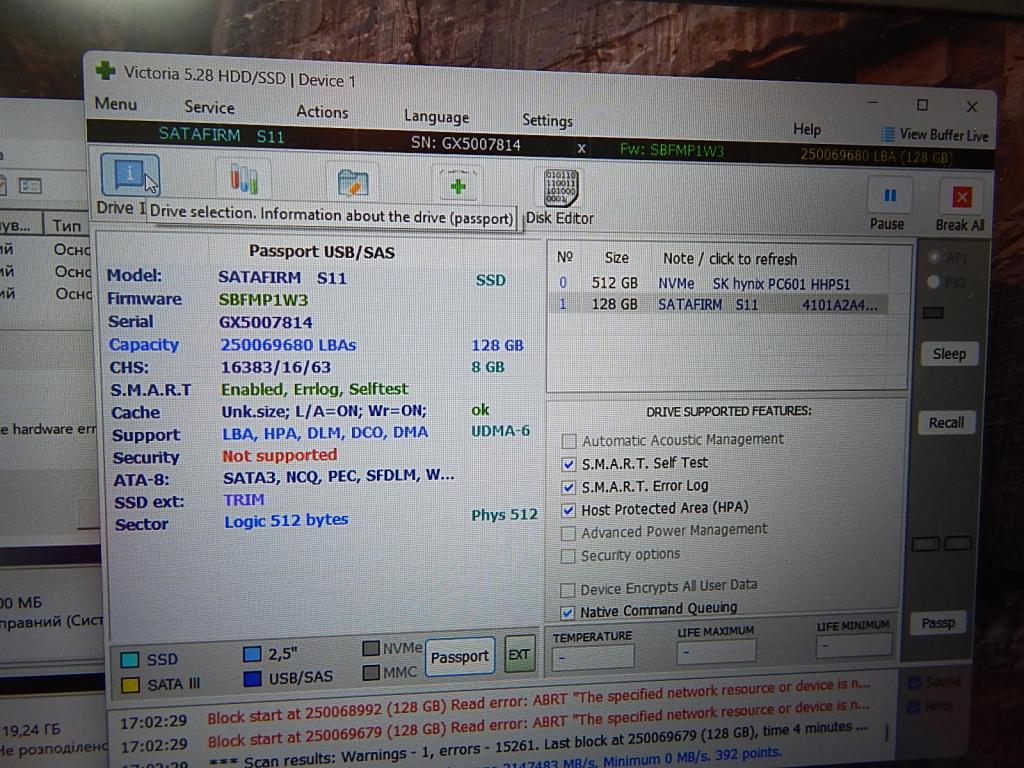Click the Drive Info toolbar icon
The image size is (1024, 768).
click(x=129, y=177)
